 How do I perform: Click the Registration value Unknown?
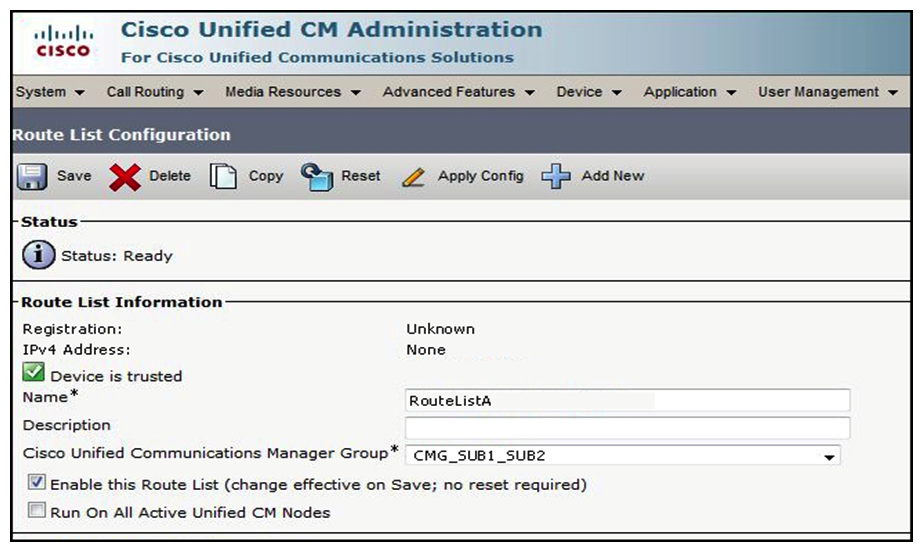tap(440, 329)
